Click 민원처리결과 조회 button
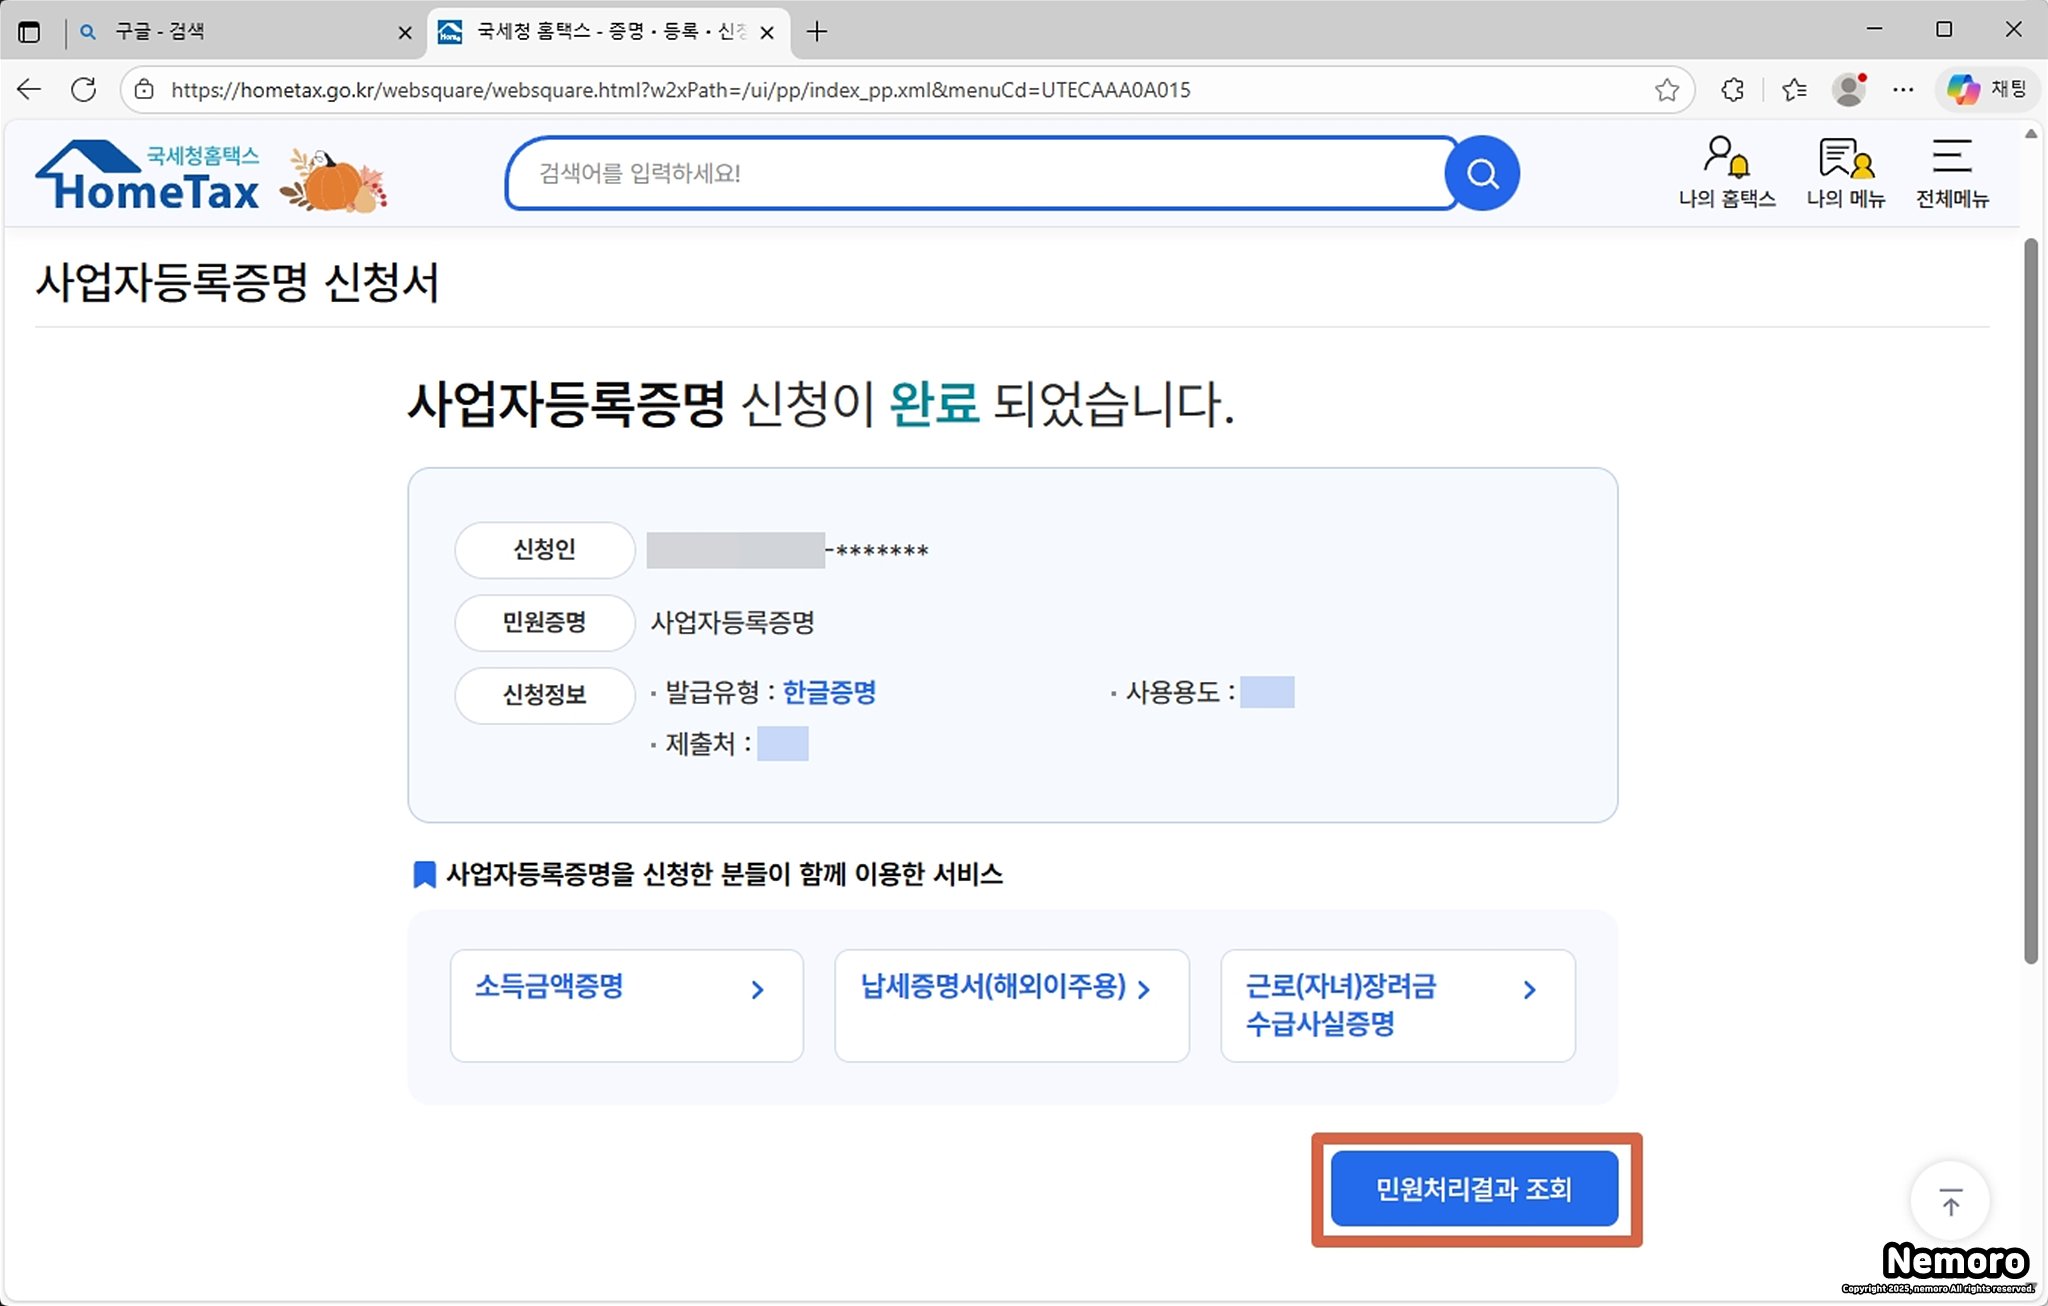 click(x=1474, y=1189)
